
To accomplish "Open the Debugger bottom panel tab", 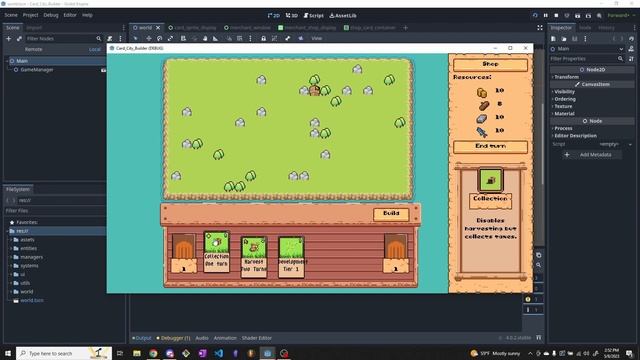I will (173, 338).
